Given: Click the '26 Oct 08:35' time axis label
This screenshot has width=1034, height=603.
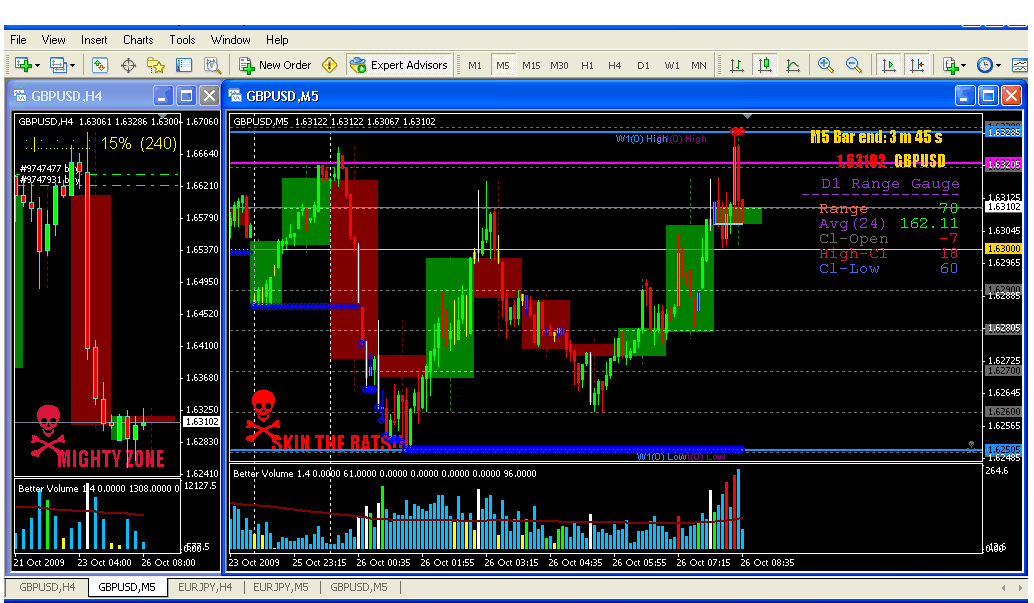Looking at the screenshot, I should point(767,563).
